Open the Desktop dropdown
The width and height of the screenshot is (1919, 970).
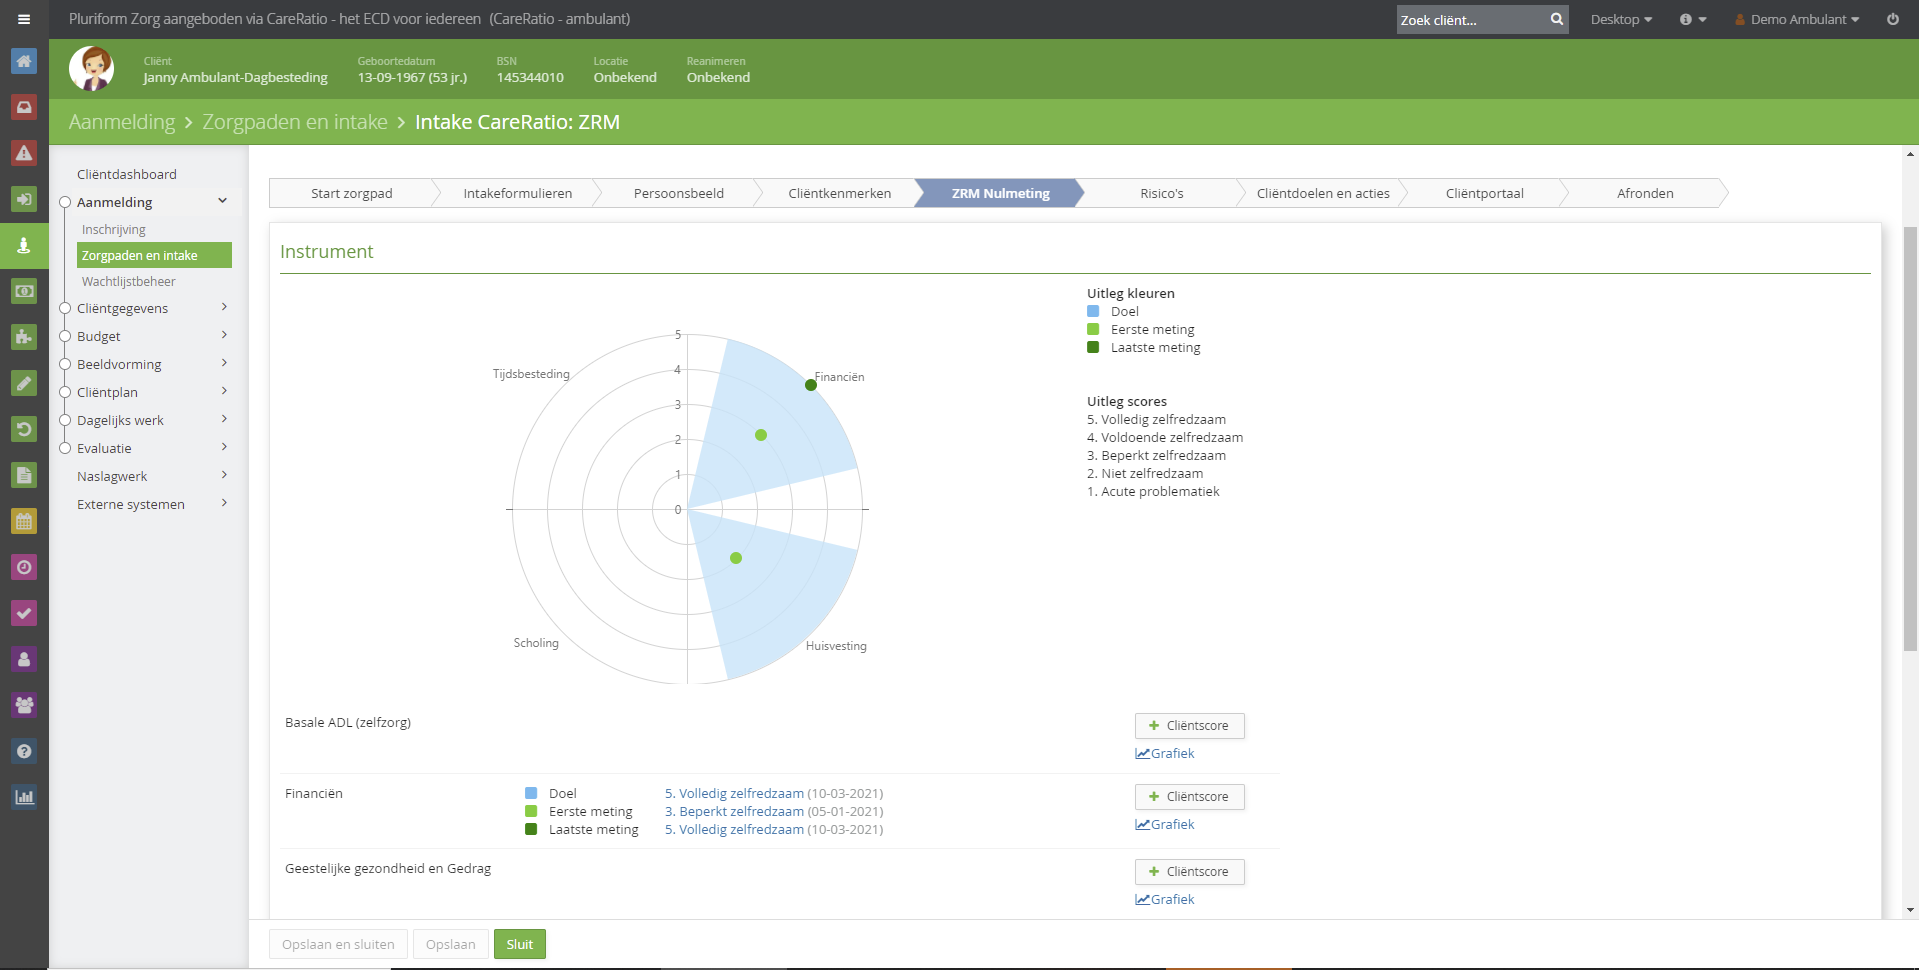click(x=1621, y=19)
